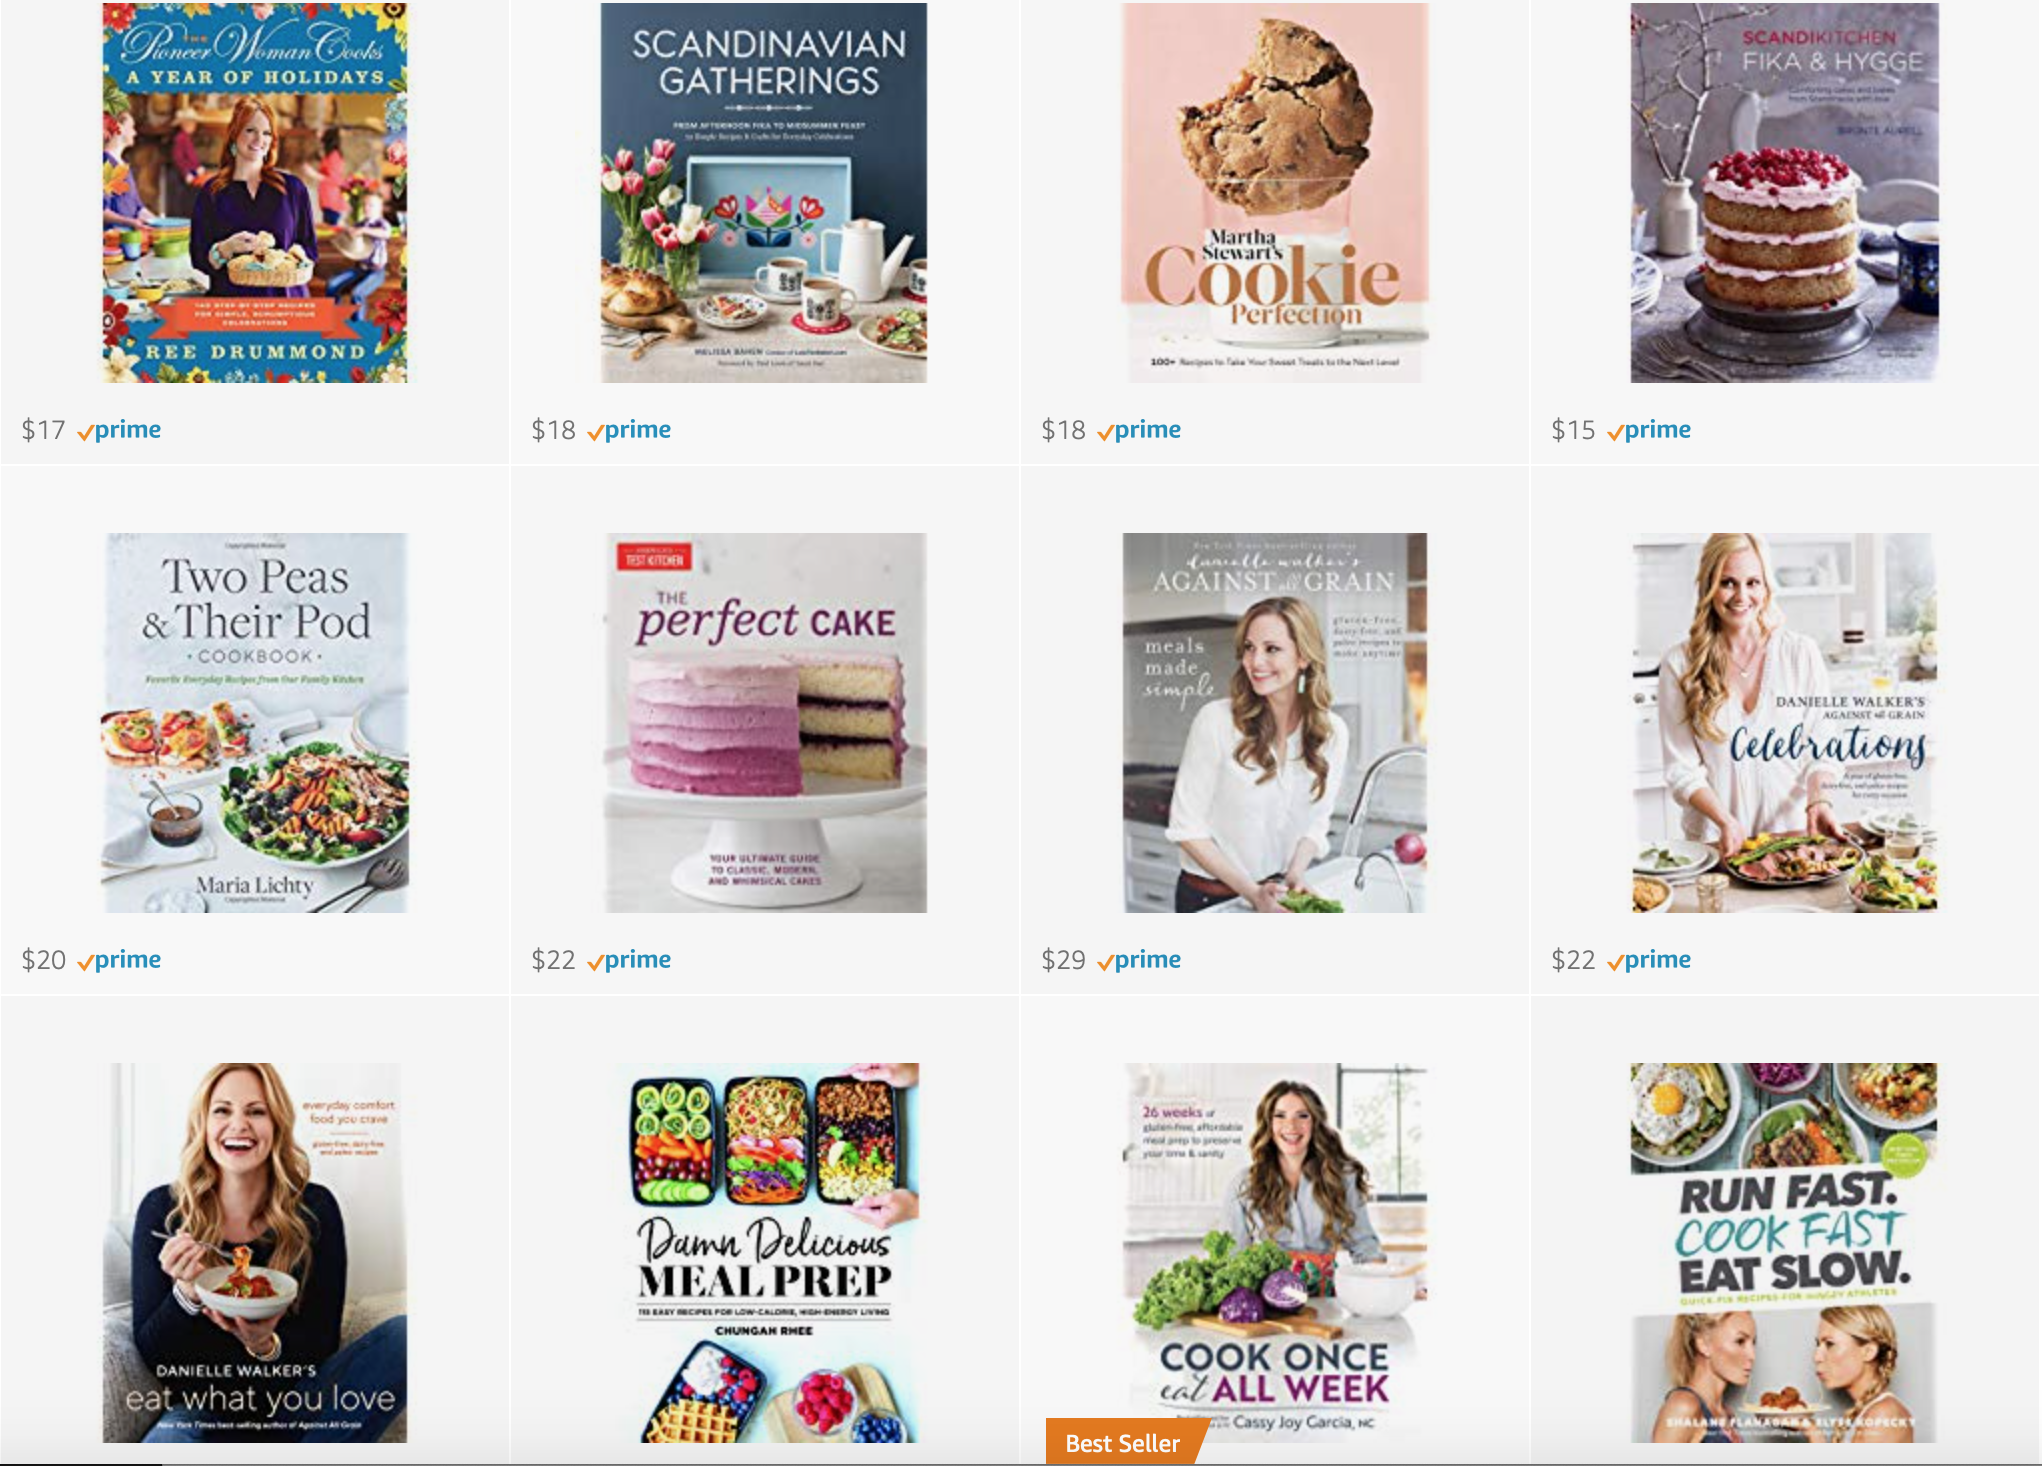Image resolution: width=2042 pixels, height=1466 pixels.
Task: Select Against All Grain Meals Made Simple
Action: (x=1275, y=722)
